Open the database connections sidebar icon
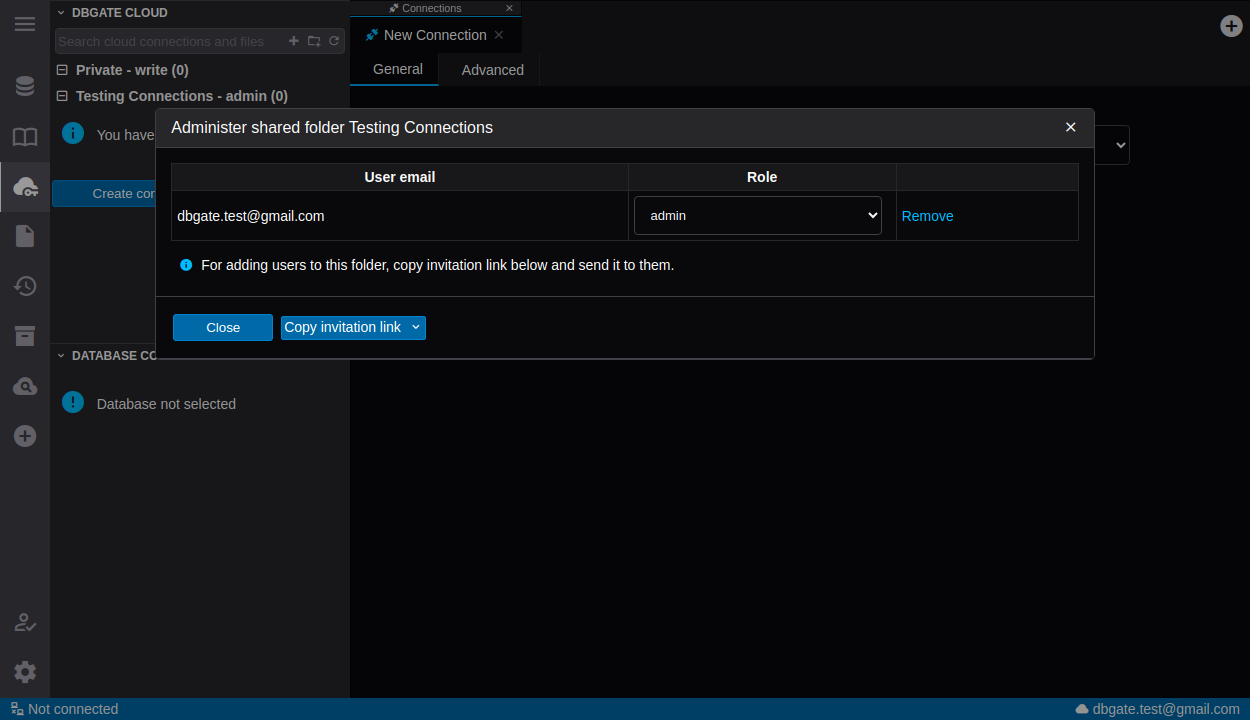1250x720 pixels. click(x=25, y=86)
